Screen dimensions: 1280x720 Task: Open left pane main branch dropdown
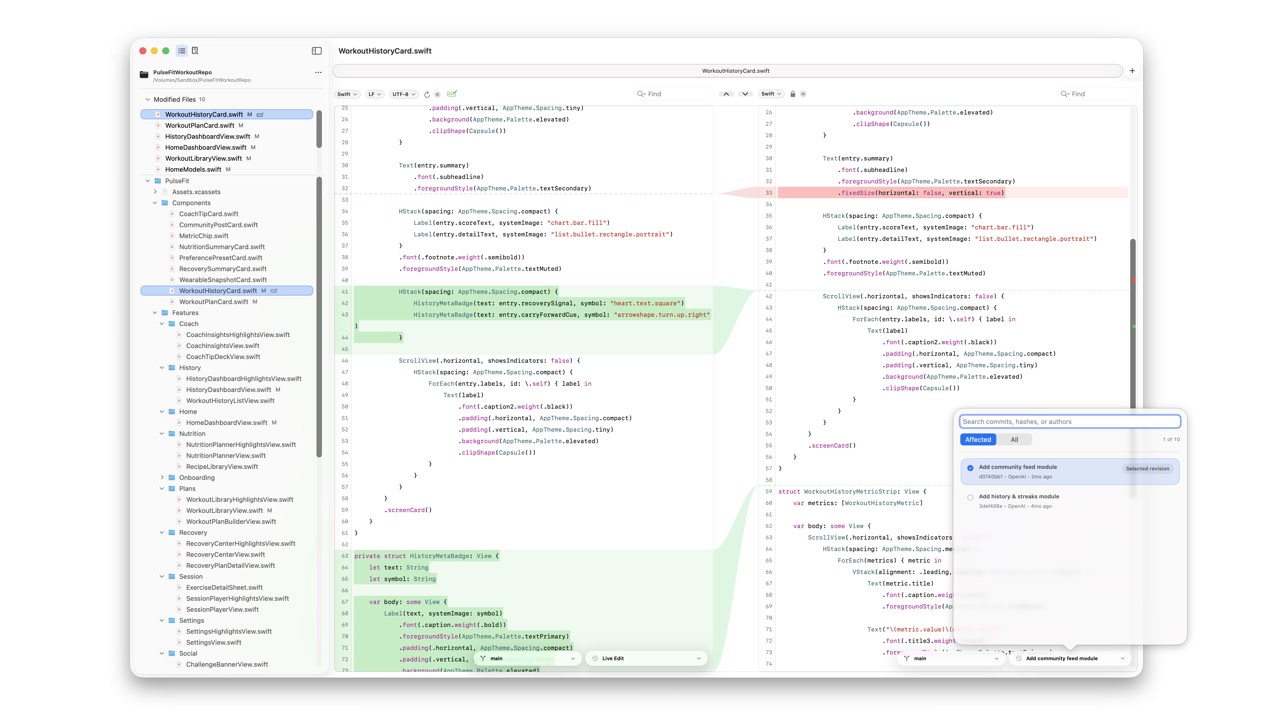click(528, 659)
